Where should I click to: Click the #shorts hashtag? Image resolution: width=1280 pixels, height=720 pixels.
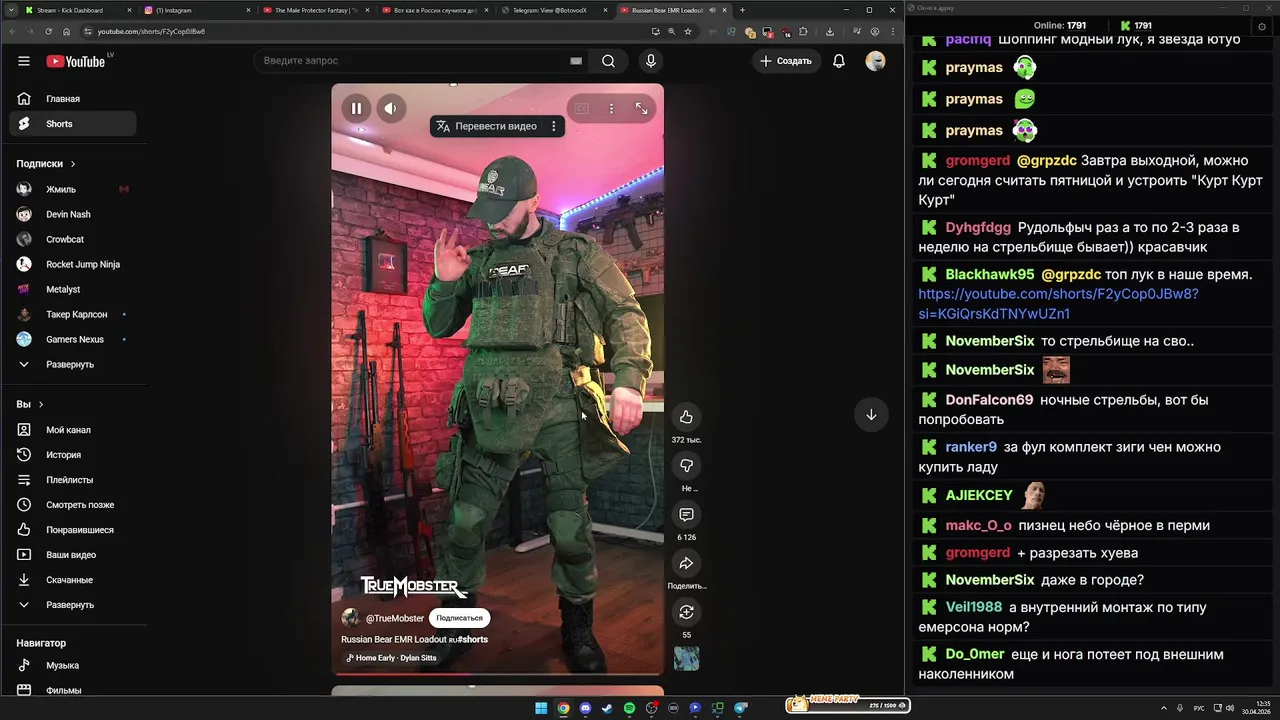(x=473, y=639)
